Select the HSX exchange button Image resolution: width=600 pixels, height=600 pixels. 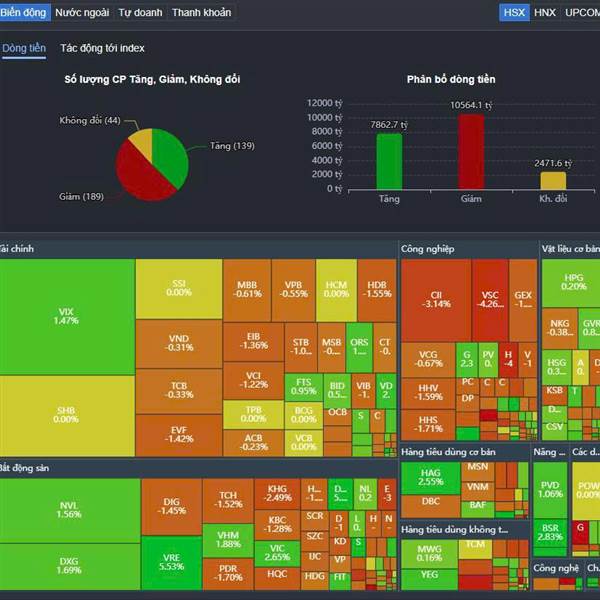514,13
